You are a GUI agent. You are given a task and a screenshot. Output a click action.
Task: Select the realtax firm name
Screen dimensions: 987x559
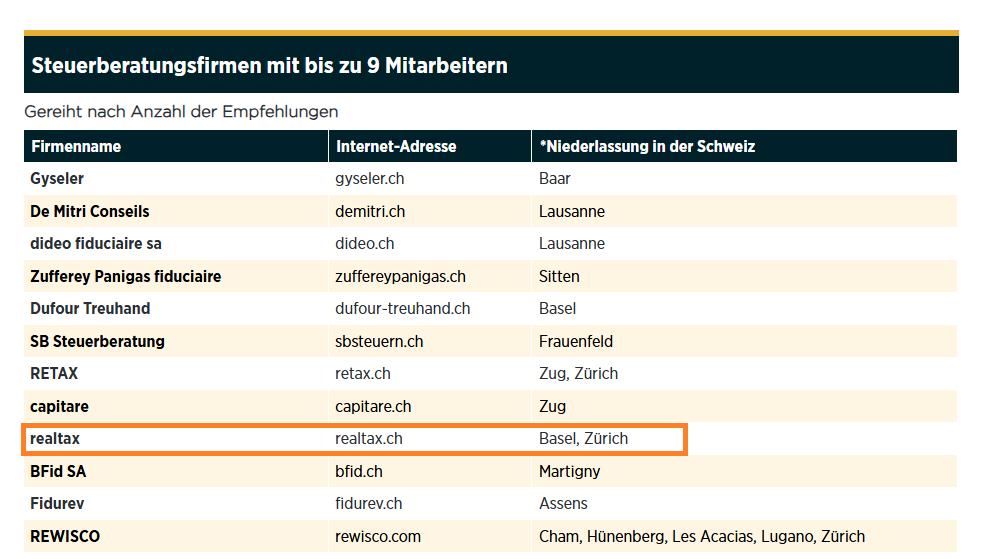click(x=55, y=439)
